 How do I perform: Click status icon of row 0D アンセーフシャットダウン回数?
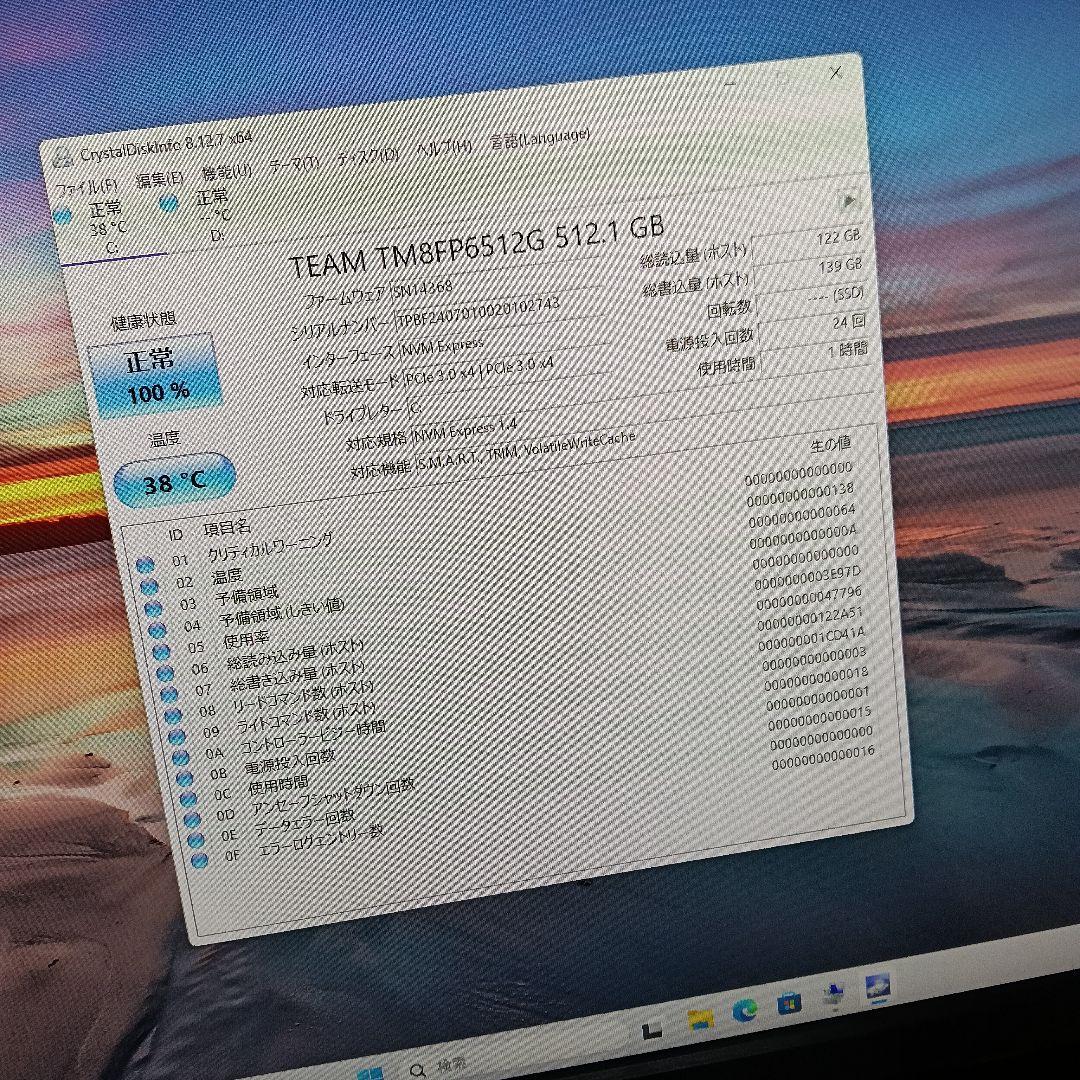[192, 820]
